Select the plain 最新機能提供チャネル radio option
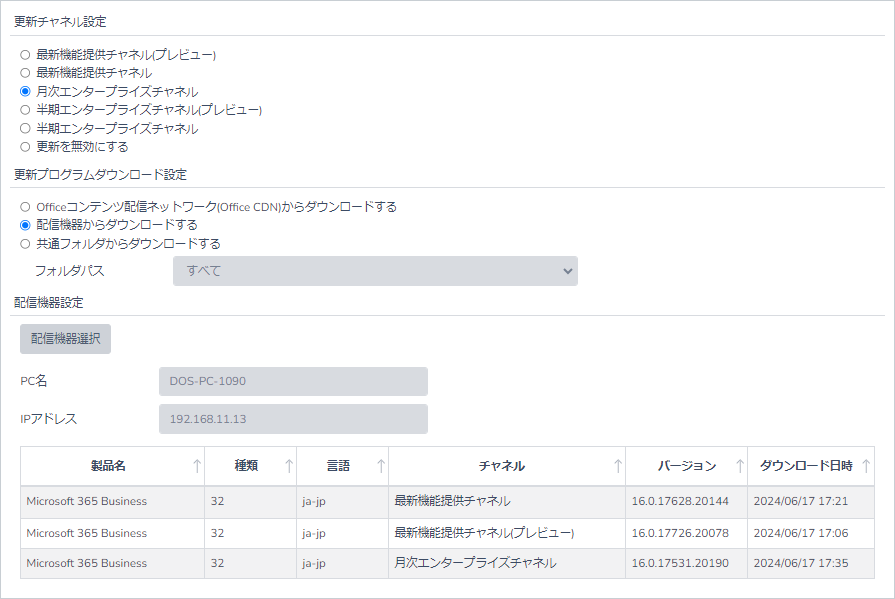The width and height of the screenshot is (895, 599). 25,73
